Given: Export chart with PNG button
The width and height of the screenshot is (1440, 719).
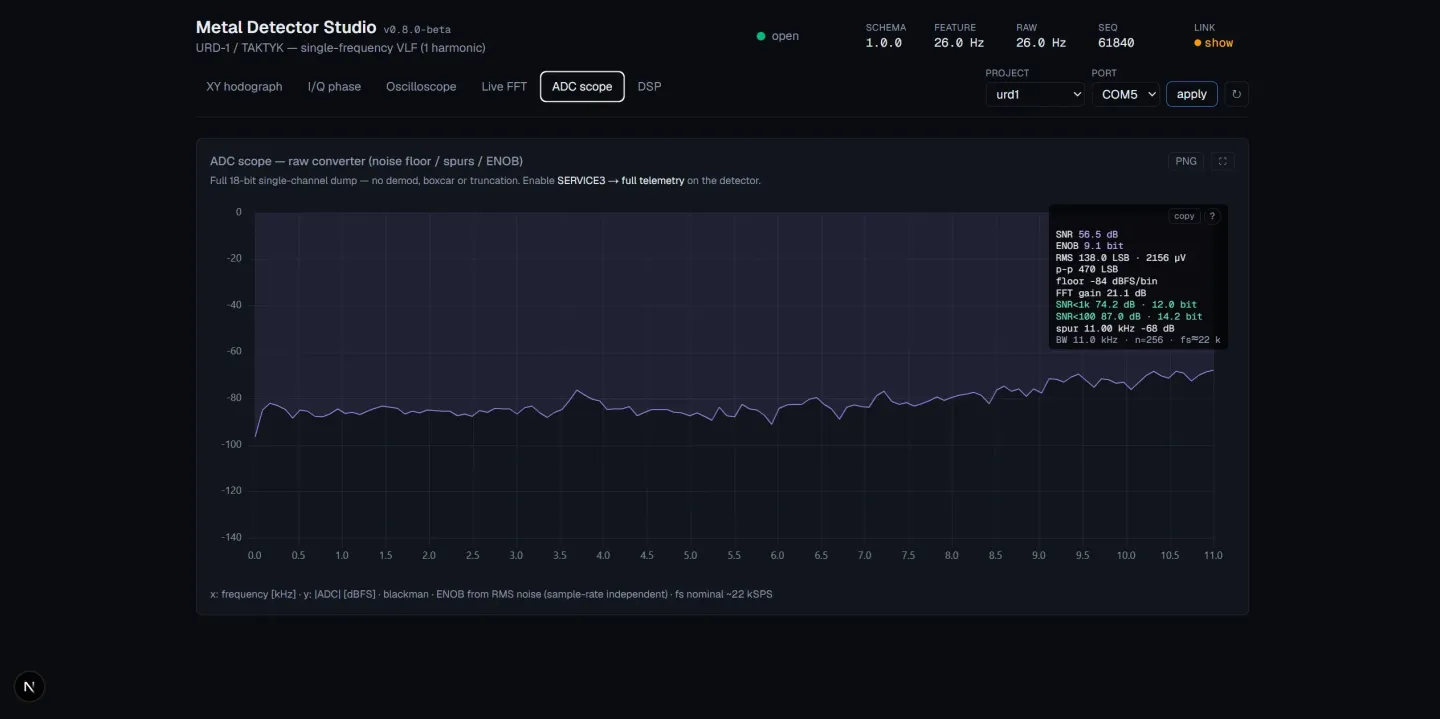Looking at the screenshot, I should click(1186, 161).
